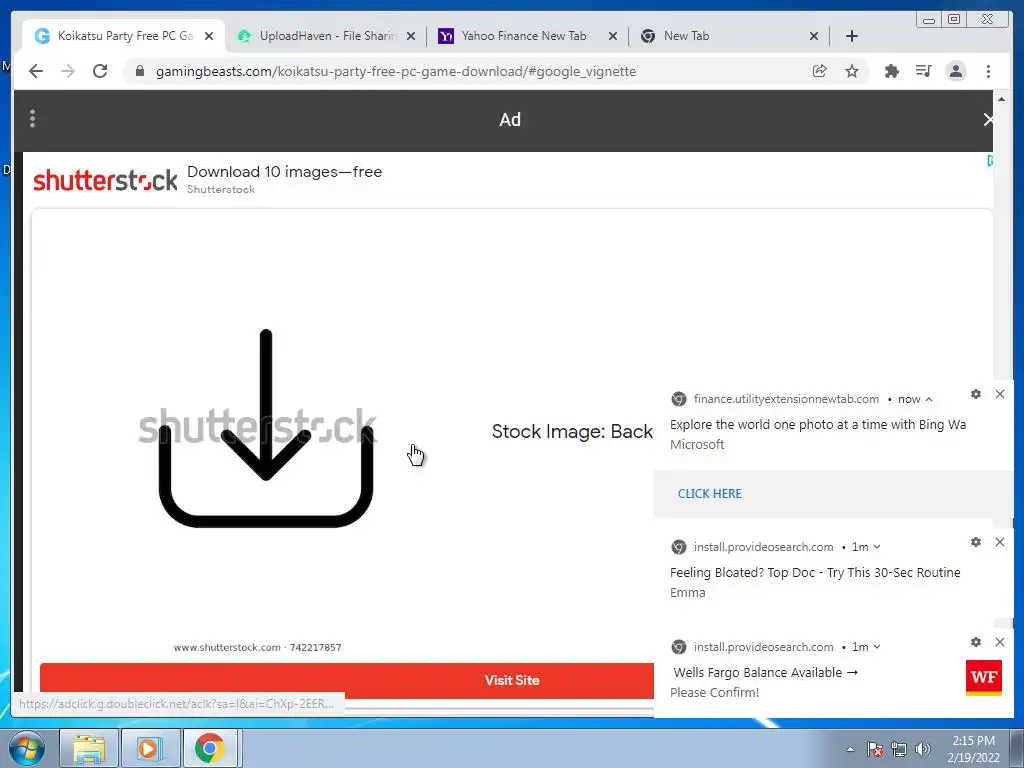
Task: Open the Chrome profile avatar
Action: point(955,71)
